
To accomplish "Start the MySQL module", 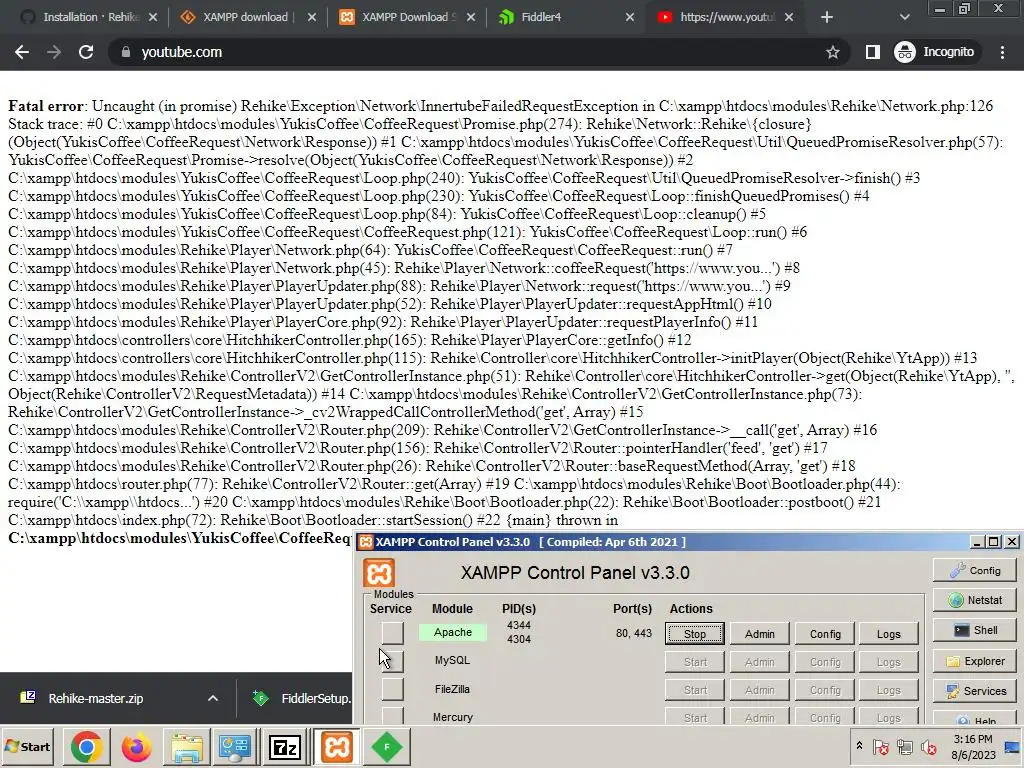I will pyautogui.click(x=695, y=662).
